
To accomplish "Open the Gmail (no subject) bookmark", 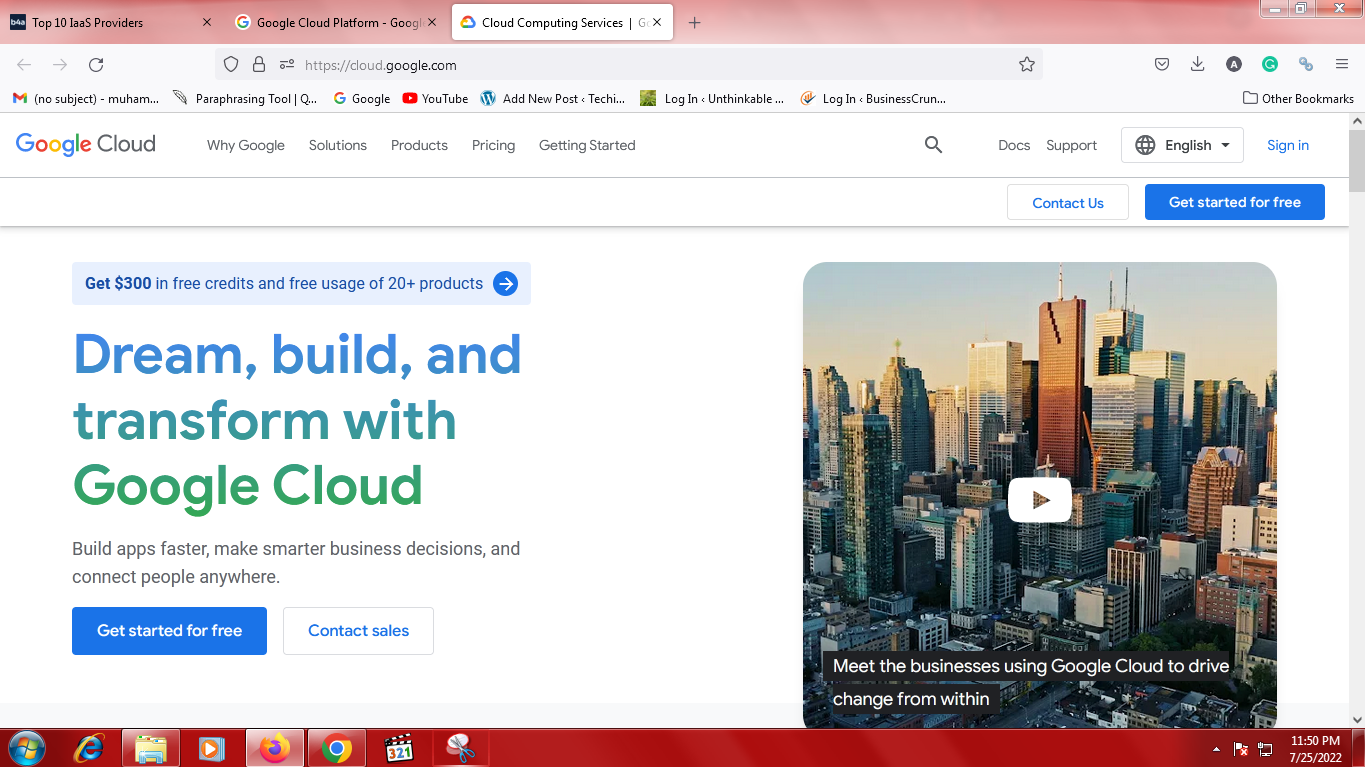I will click(85, 98).
